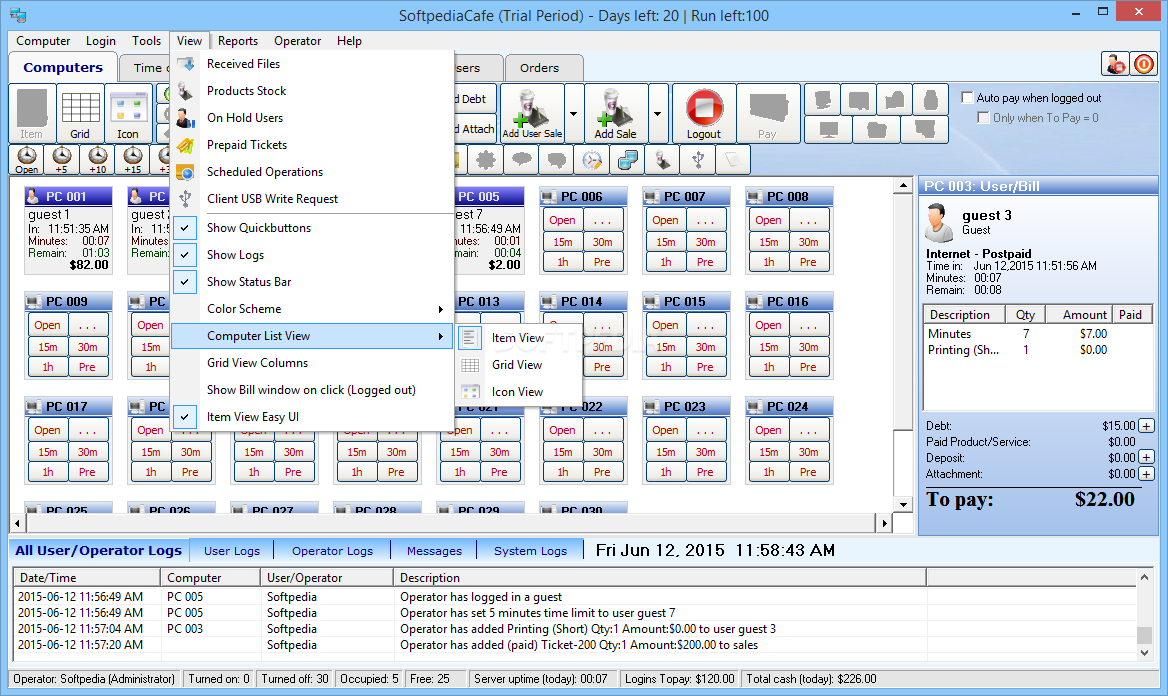
Task: Click 1h button on PC 008
Action: 769,262
